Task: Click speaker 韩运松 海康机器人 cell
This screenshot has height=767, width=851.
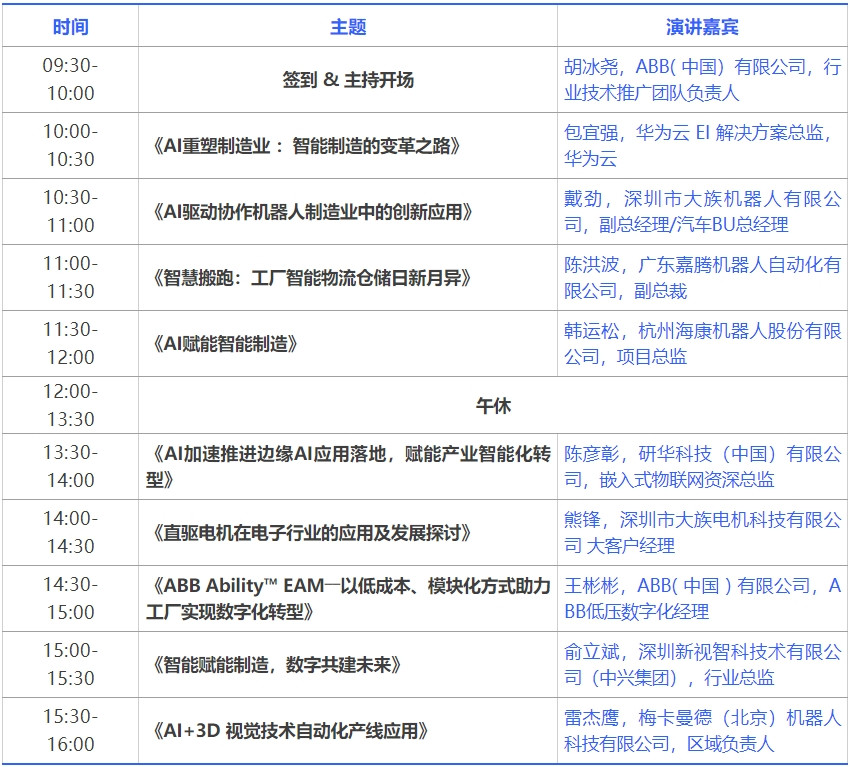Action: click(x=702, y=344)
